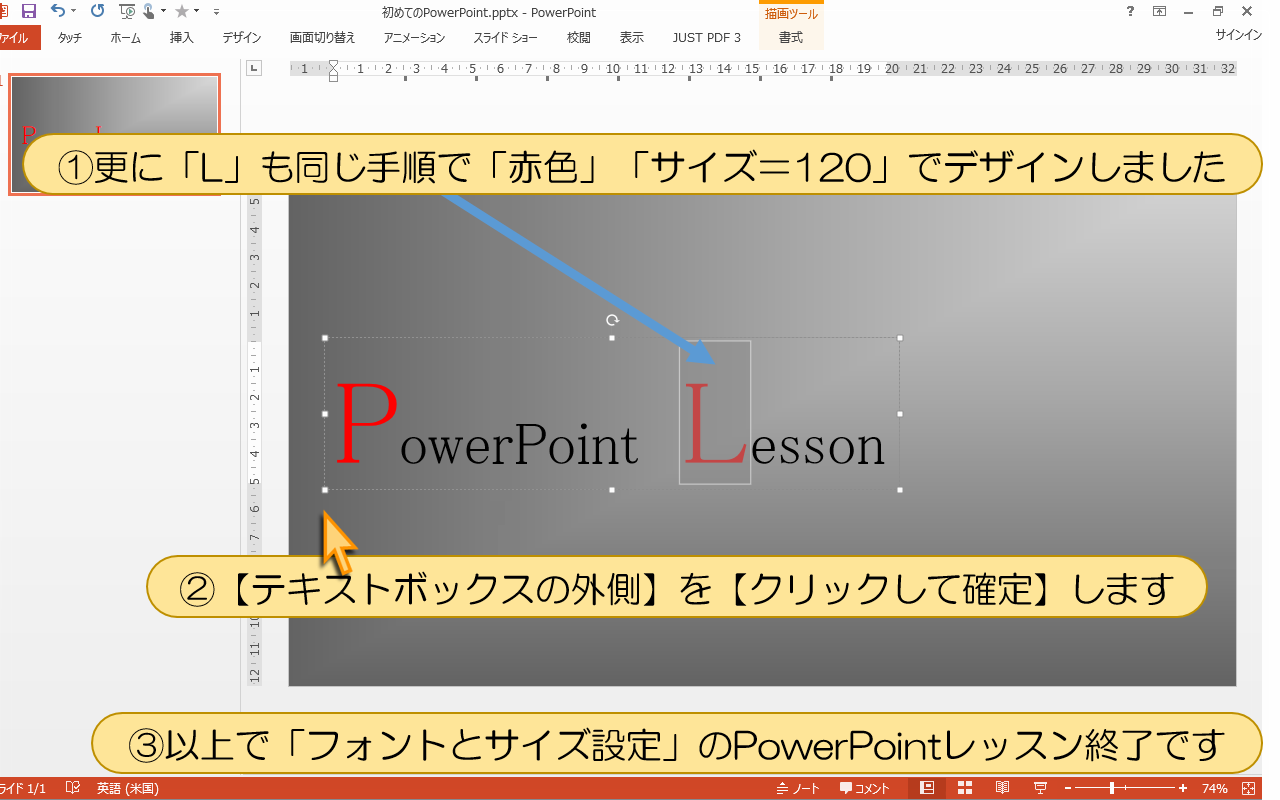Open the Touch/Mouse mode dropdown arrow
Viewport: 1280px width, 800px height.
point(163,12)
